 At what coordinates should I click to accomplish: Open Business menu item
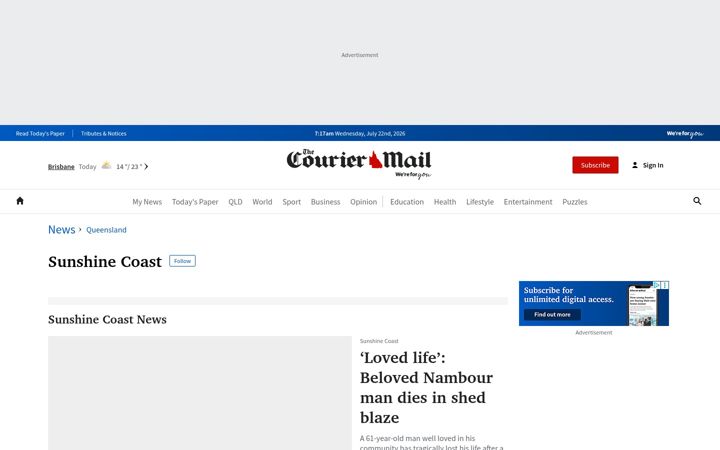tap(326, 202)
